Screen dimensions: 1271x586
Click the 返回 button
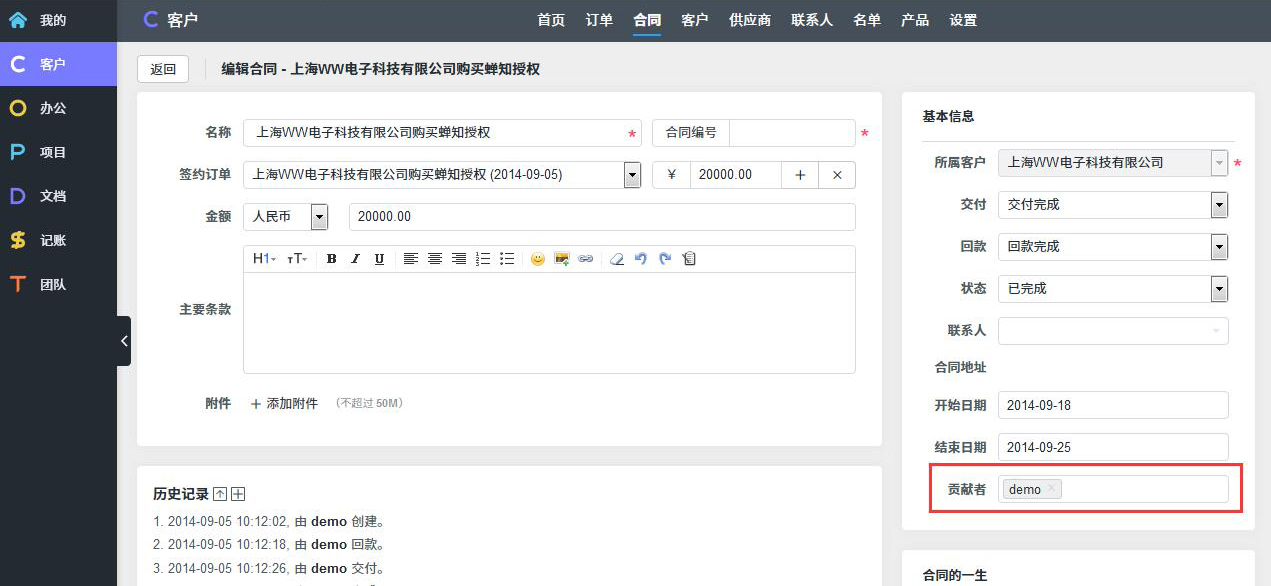click(x=163, y=69)
